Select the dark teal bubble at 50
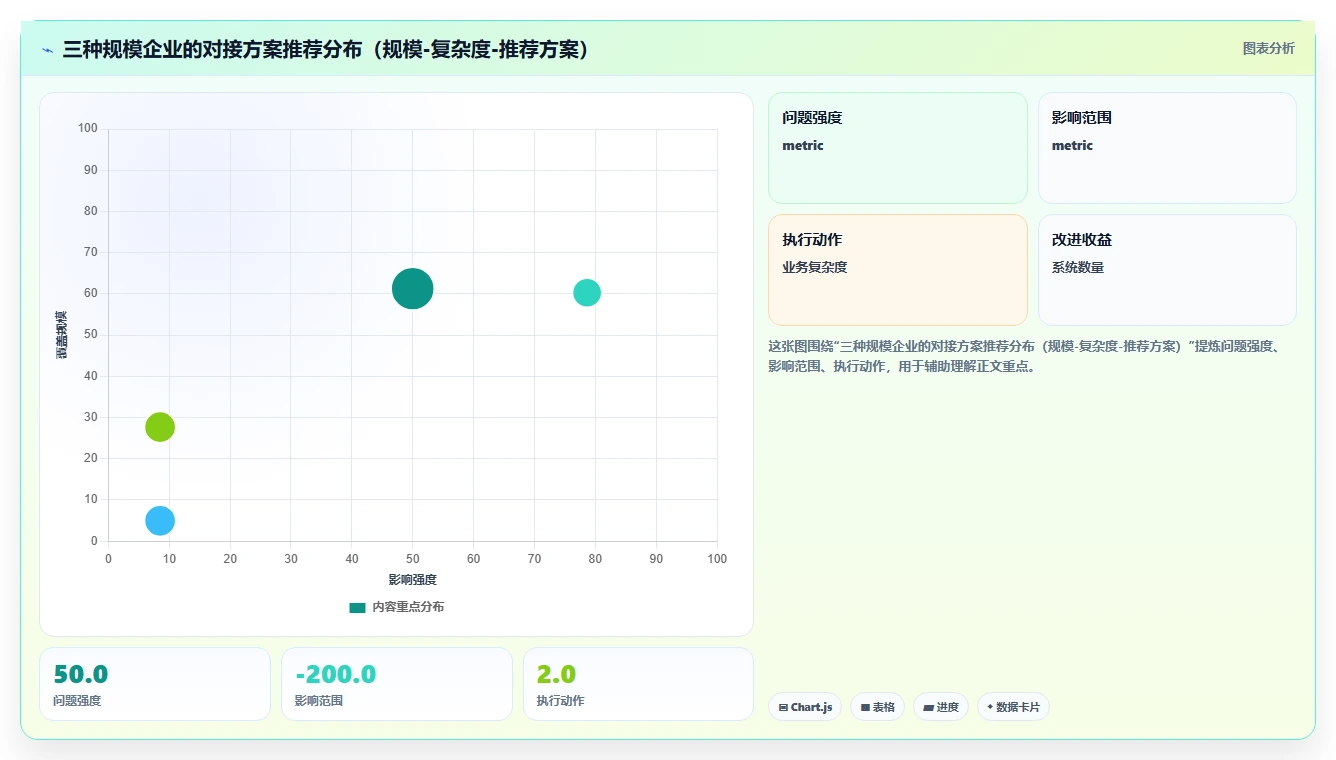 [x=412, y=289]
